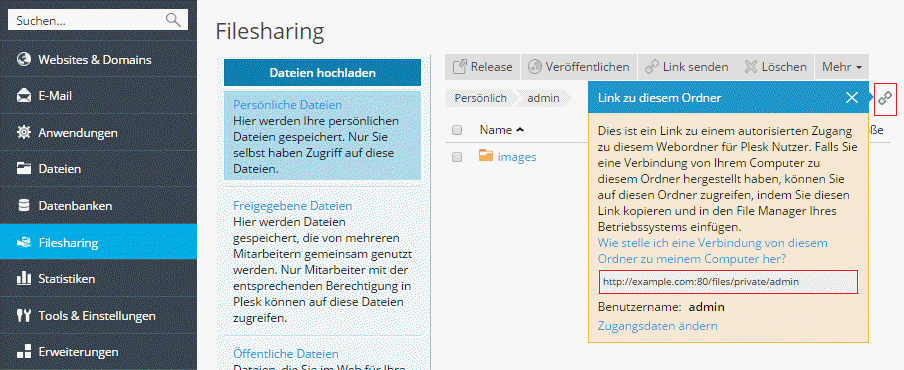
Task: Close the Link zu diesem Ordner popup
Action: (852, 98)
